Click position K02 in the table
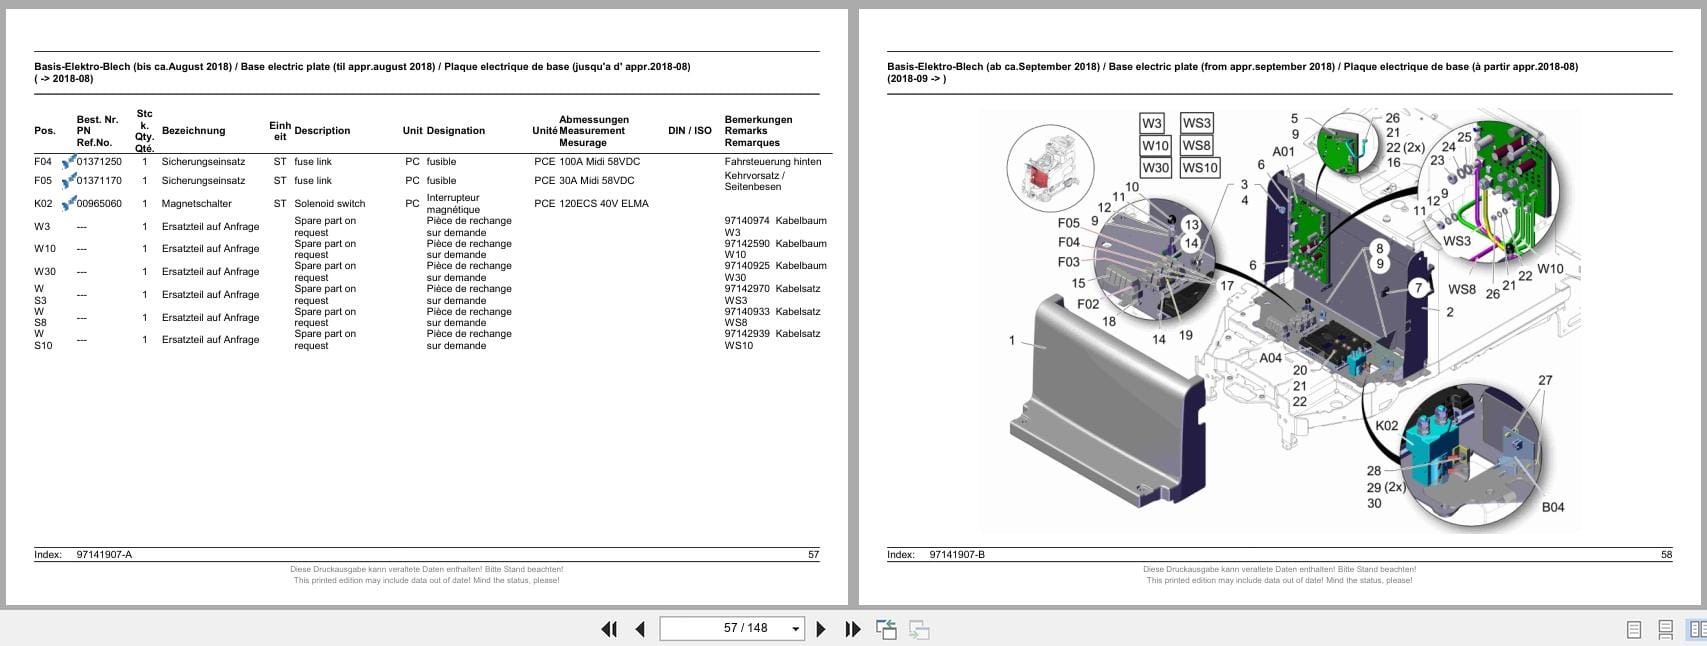The image size is (1707, 646). click(x=43, y=204)
